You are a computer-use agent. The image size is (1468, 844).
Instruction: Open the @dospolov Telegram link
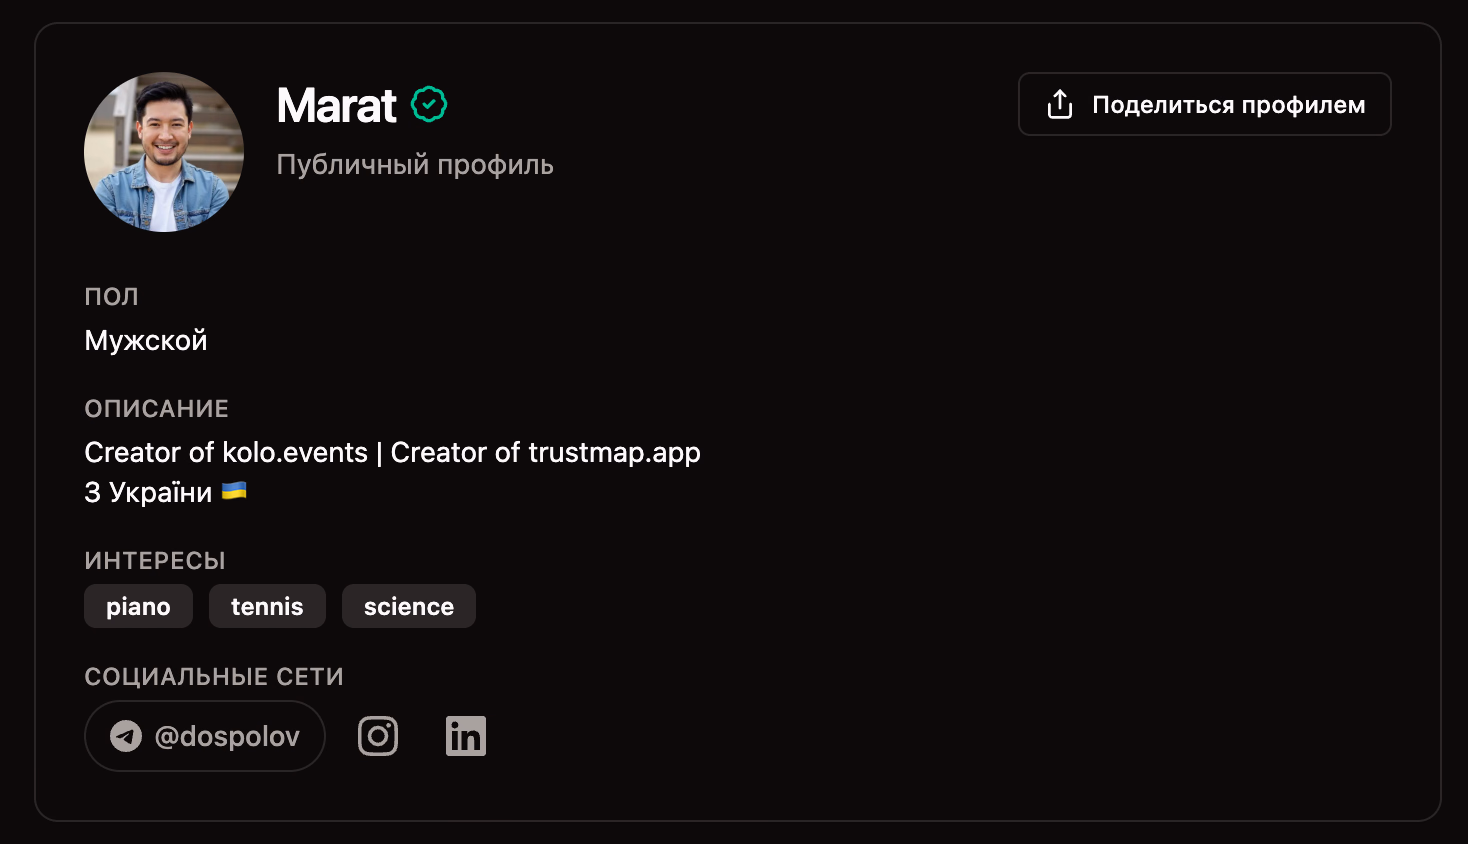[x=205, y=736]
